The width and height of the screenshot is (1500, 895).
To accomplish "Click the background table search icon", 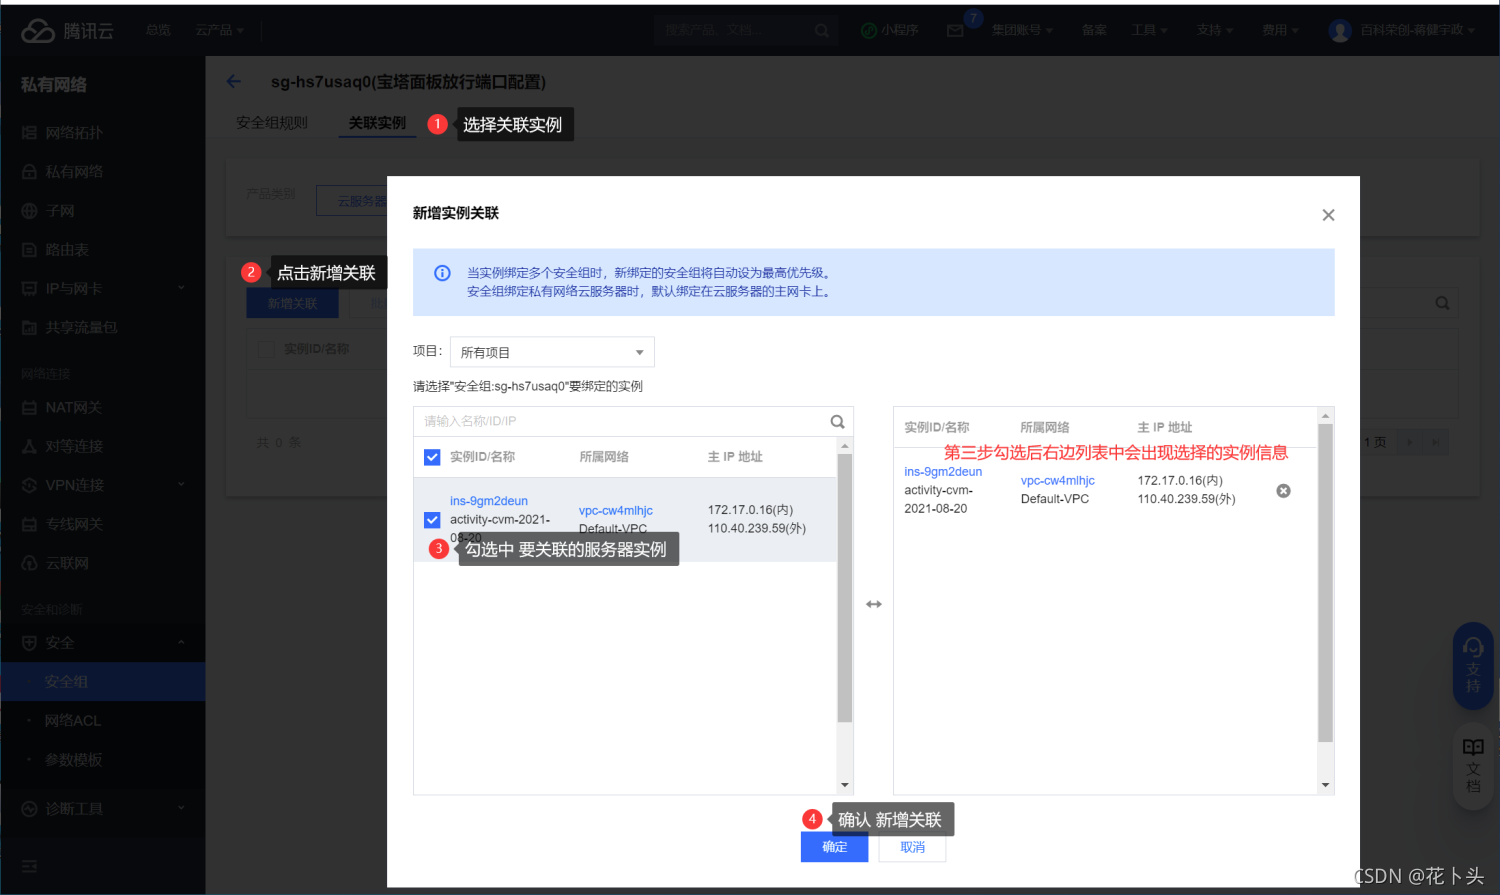I will pyautogui.click(x=1442, y=303).
